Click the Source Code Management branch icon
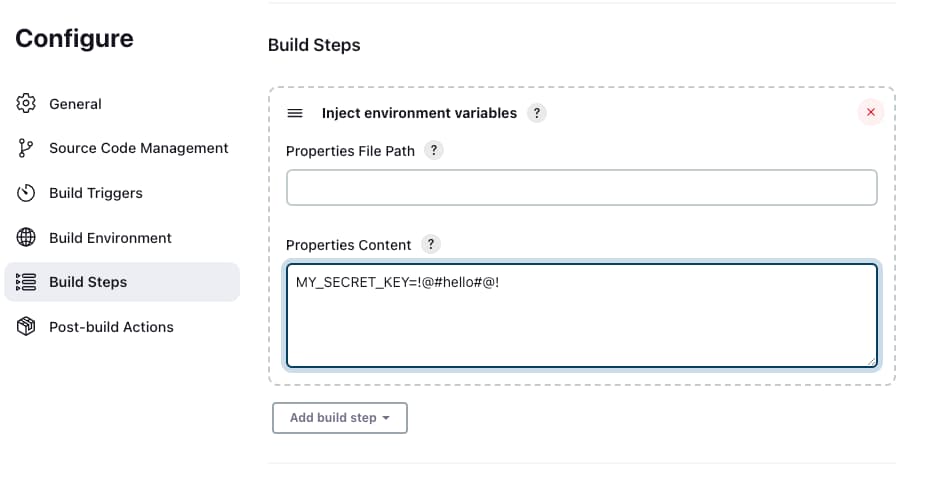 pyautogui.click(x=26, y=148)
